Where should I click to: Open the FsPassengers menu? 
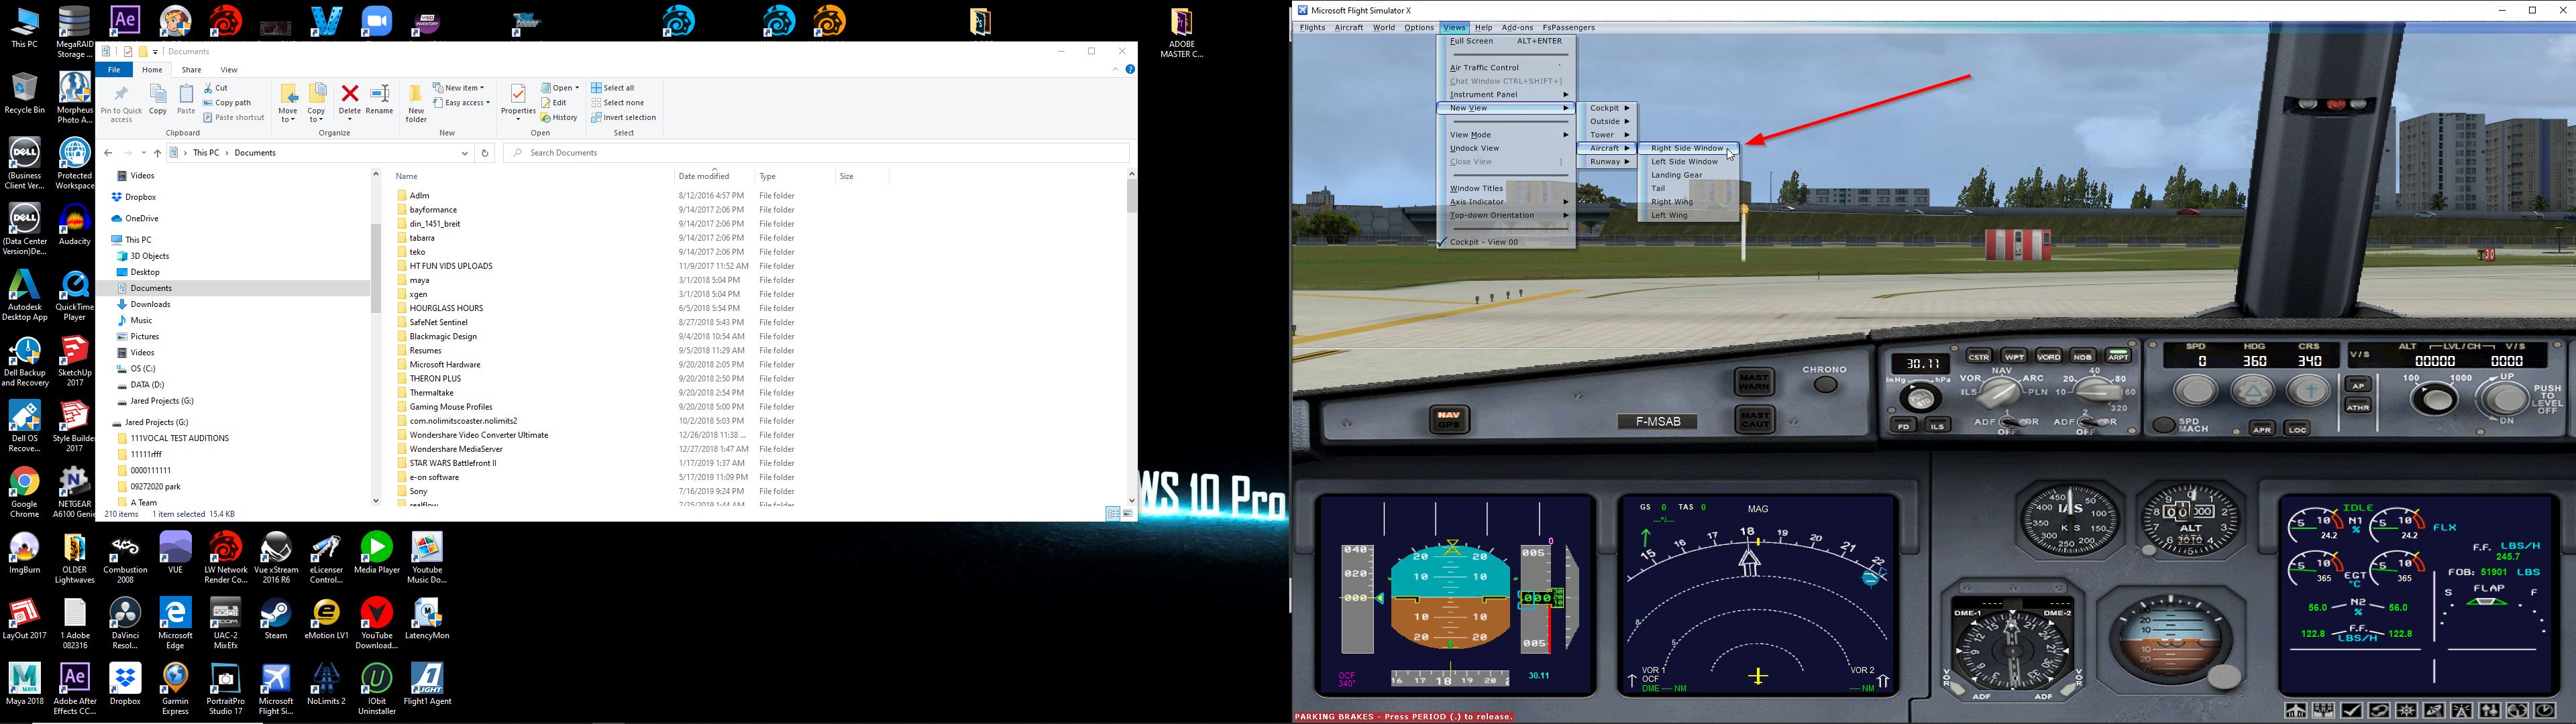click(x=1569, y=28)
